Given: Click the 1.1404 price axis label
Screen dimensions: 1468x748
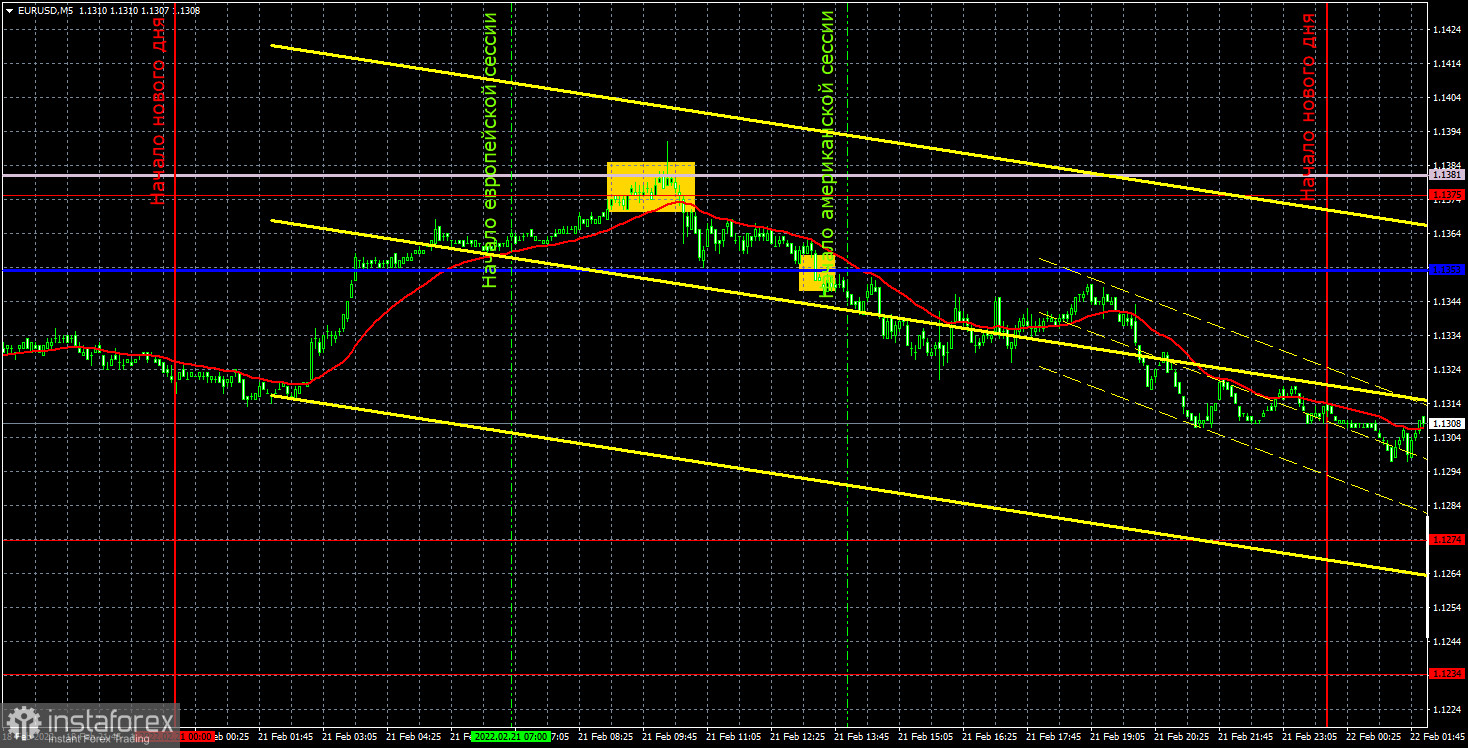Looking at the screenshot, I should point(1447,98).
